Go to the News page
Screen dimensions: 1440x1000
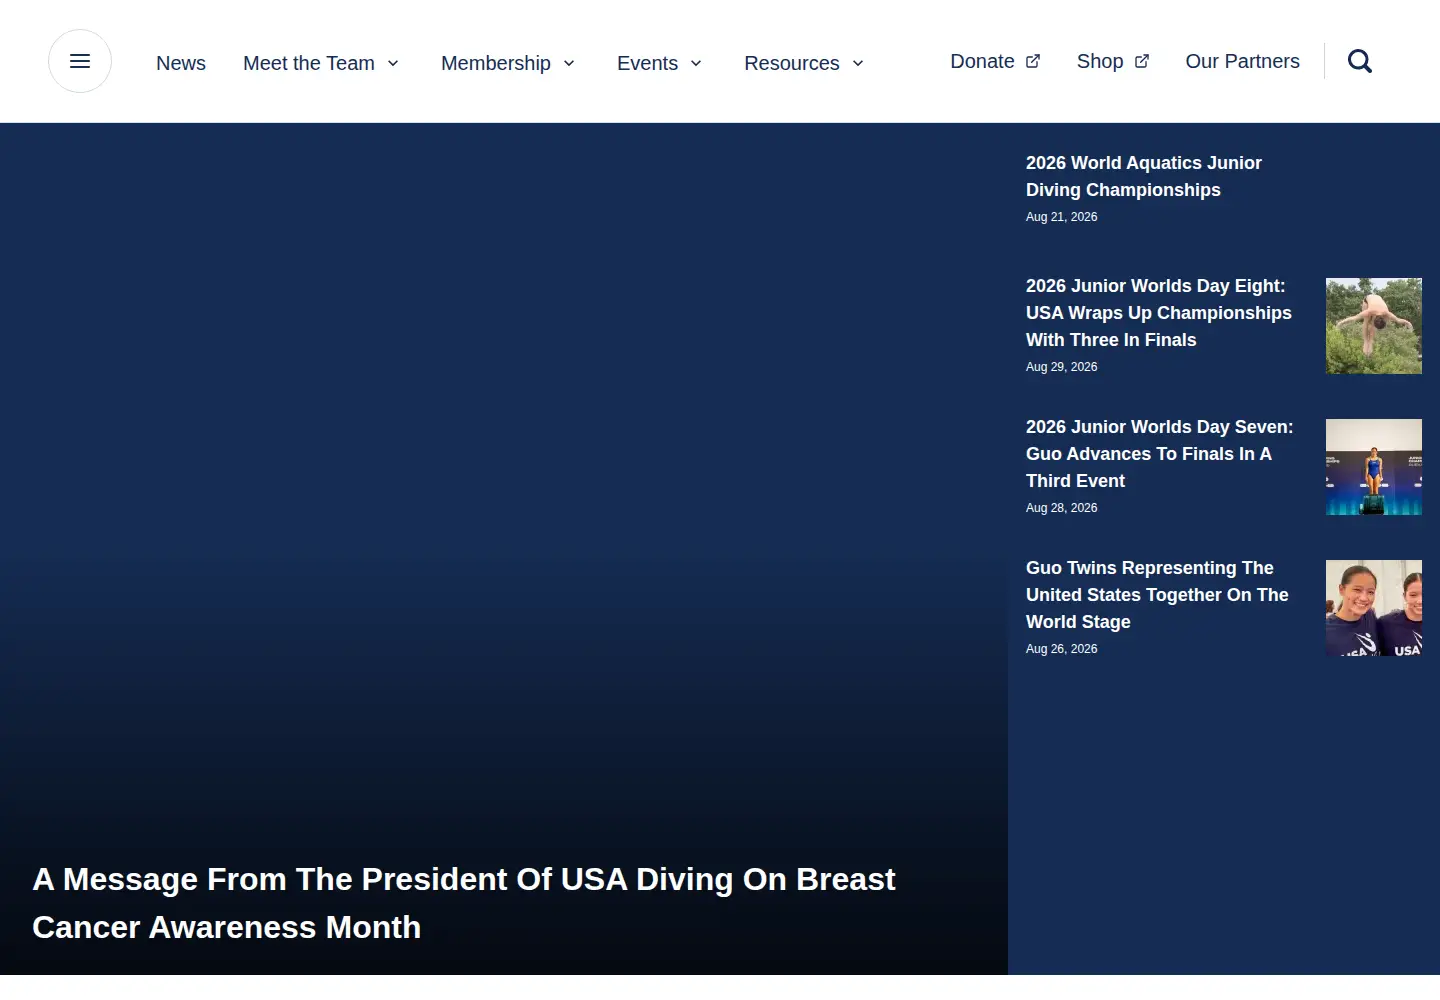tap(181, 63)
